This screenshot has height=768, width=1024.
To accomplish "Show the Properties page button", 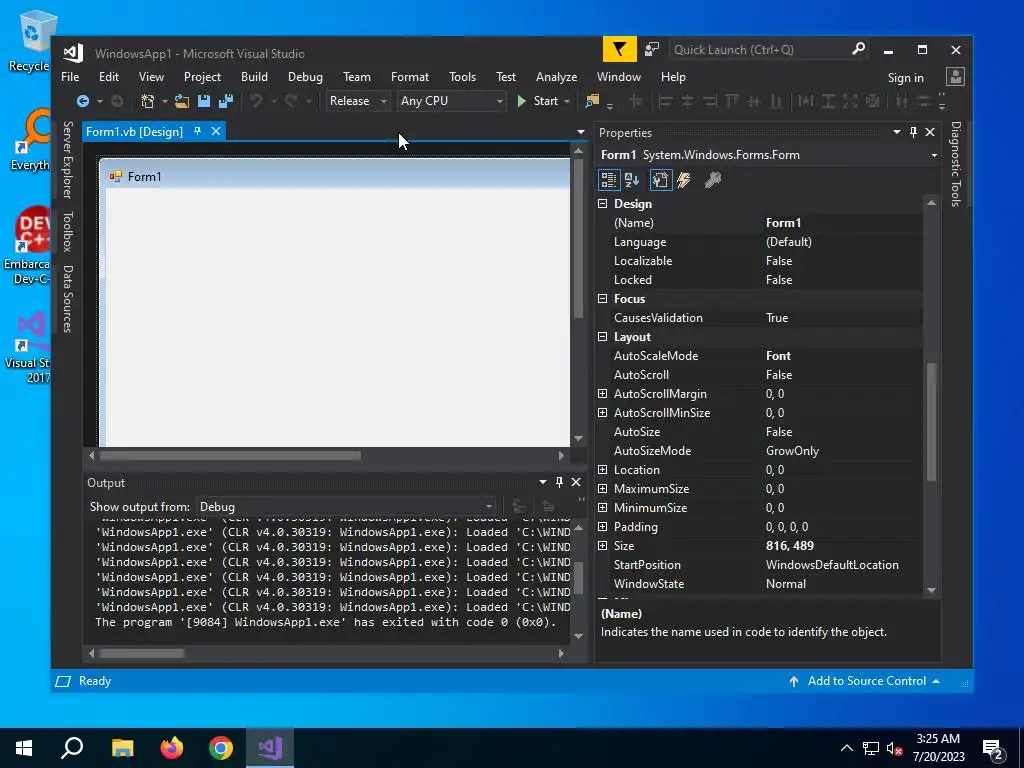I will tap(660, 180).
